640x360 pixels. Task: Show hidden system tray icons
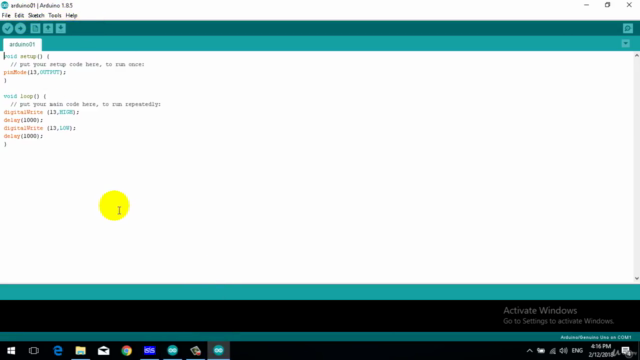pyautogui.click(x=529, y=351)
